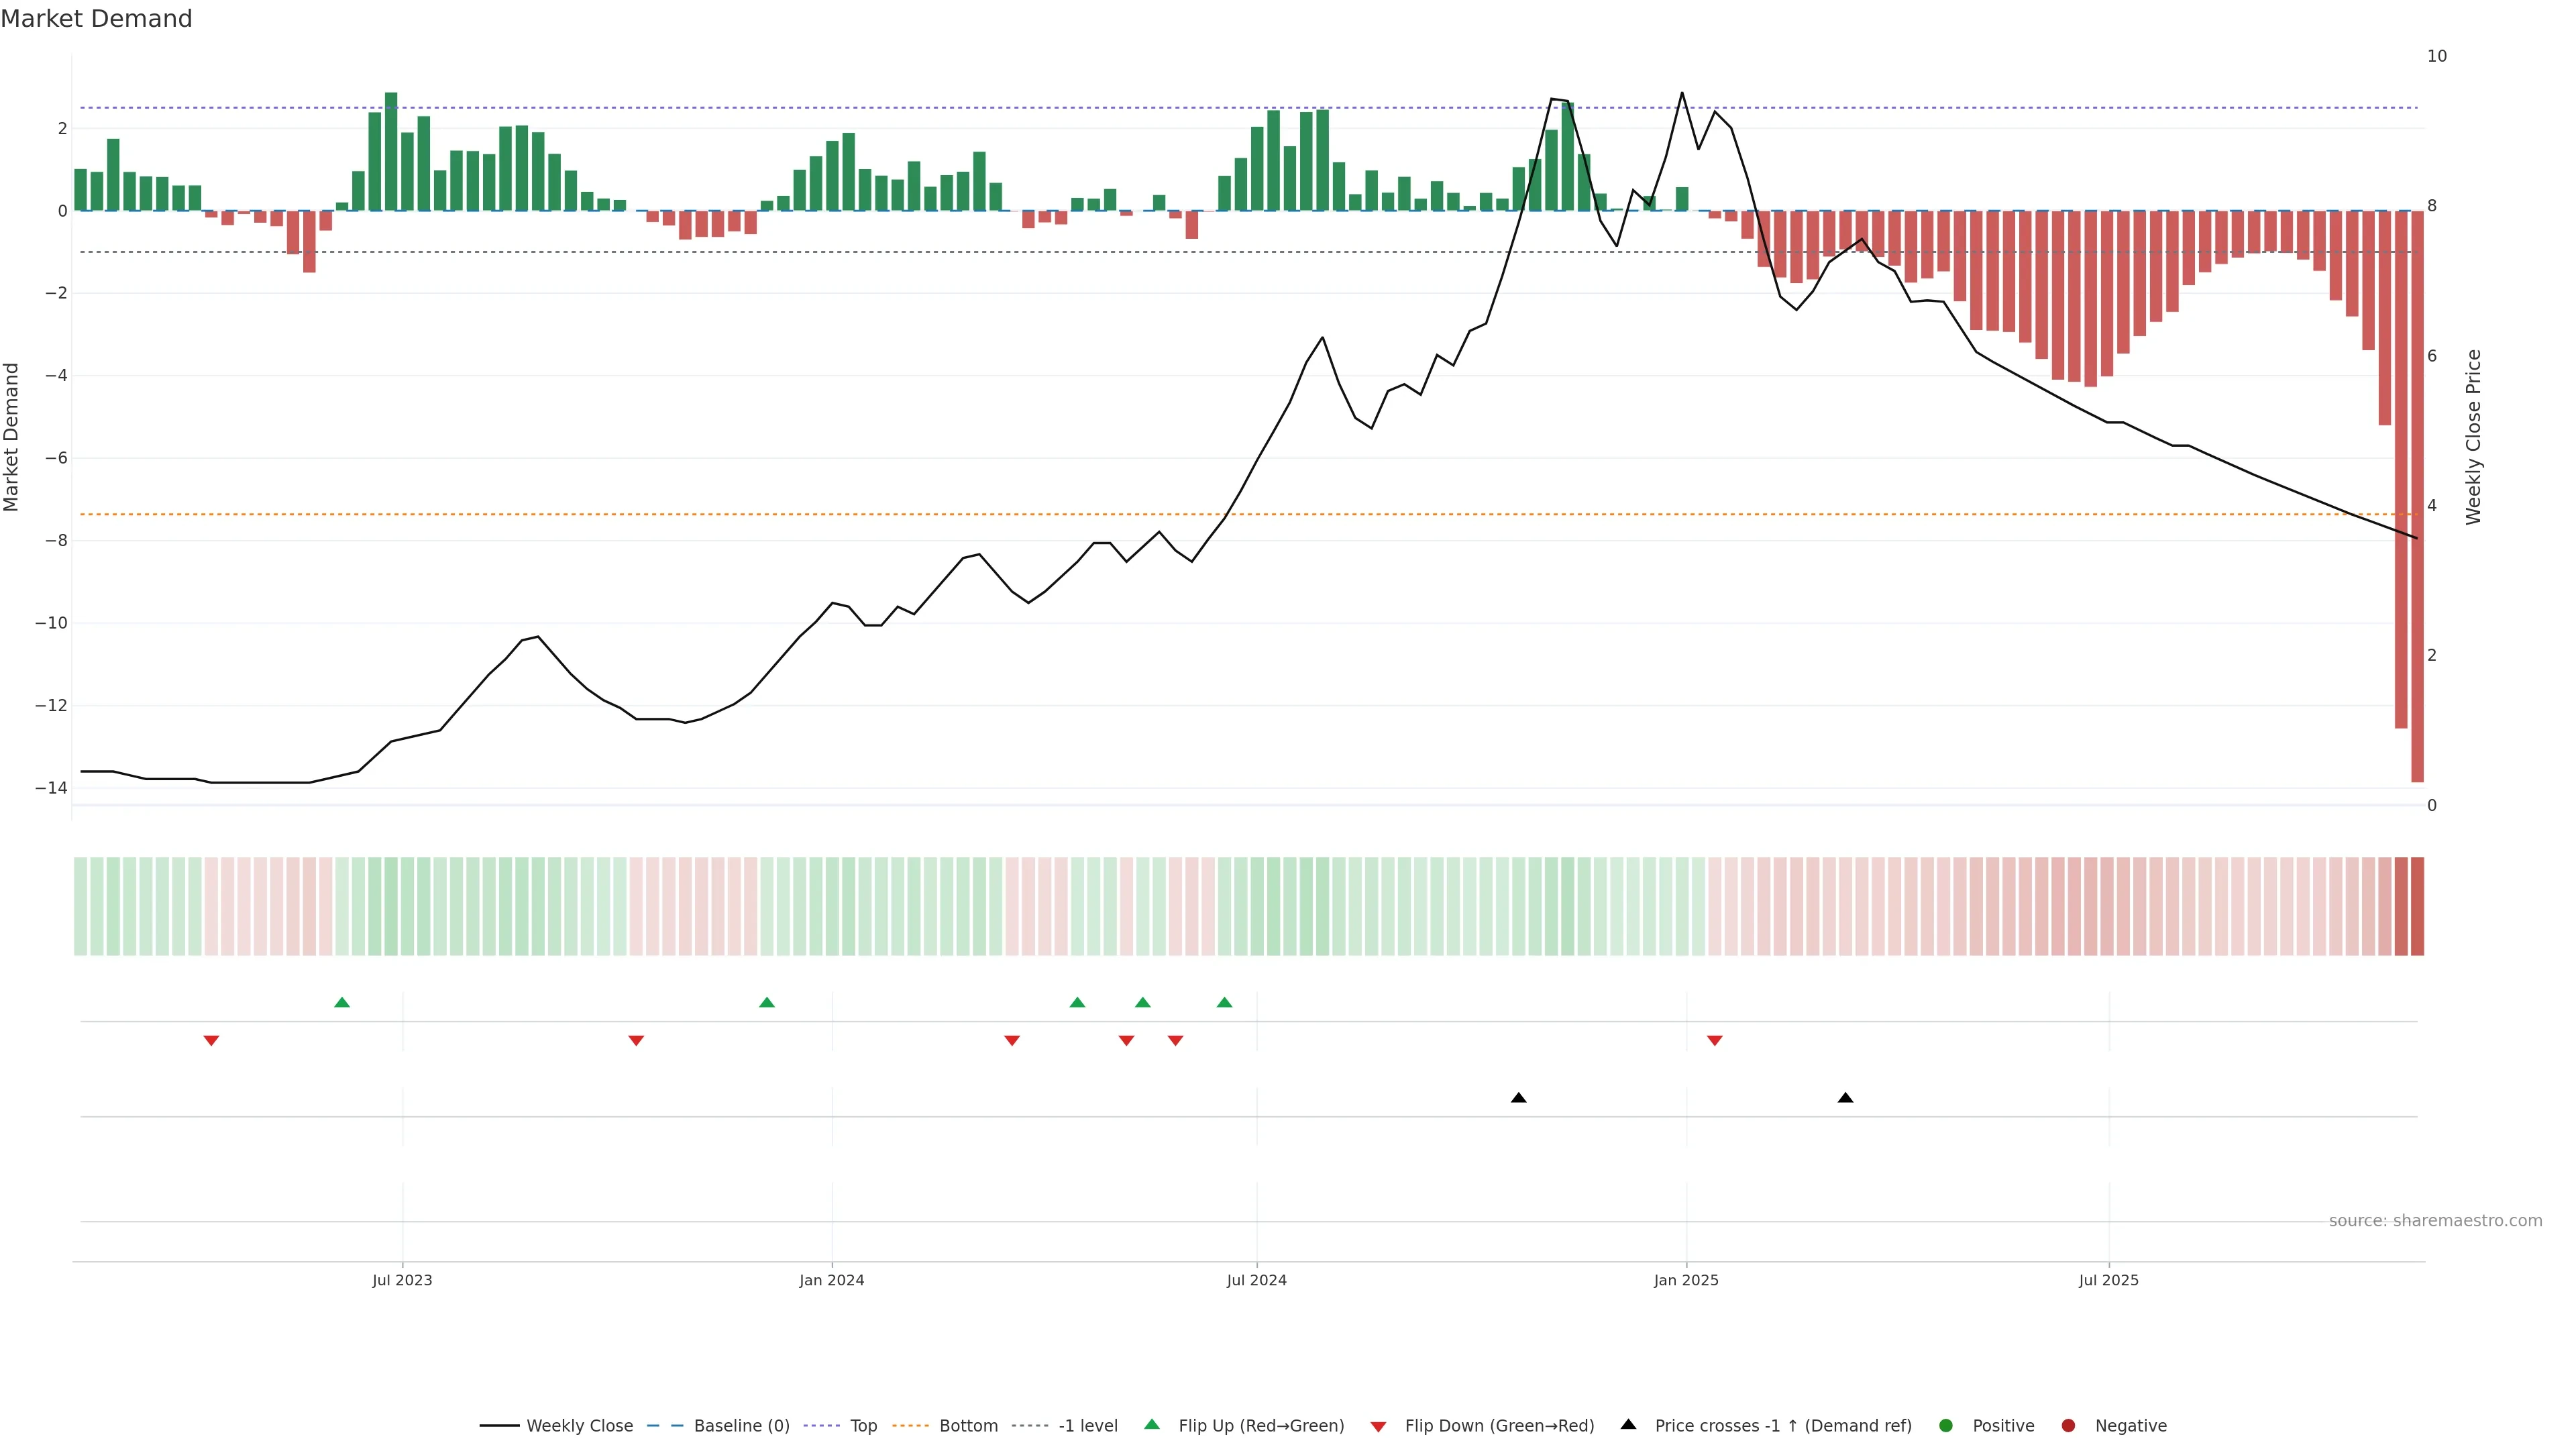Click the red flip-down marker near January 2025
Screen dimensions: 2576x1449
coord(1715,1041)
